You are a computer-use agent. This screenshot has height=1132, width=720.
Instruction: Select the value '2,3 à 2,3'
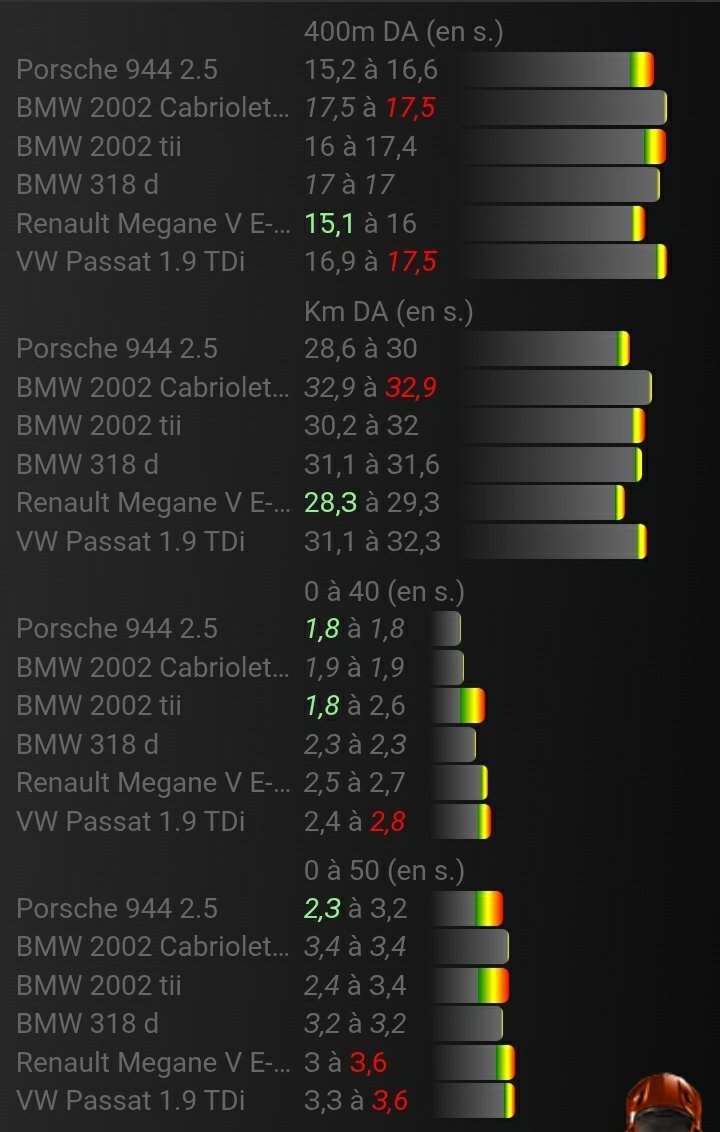click(x=355, y=745)
